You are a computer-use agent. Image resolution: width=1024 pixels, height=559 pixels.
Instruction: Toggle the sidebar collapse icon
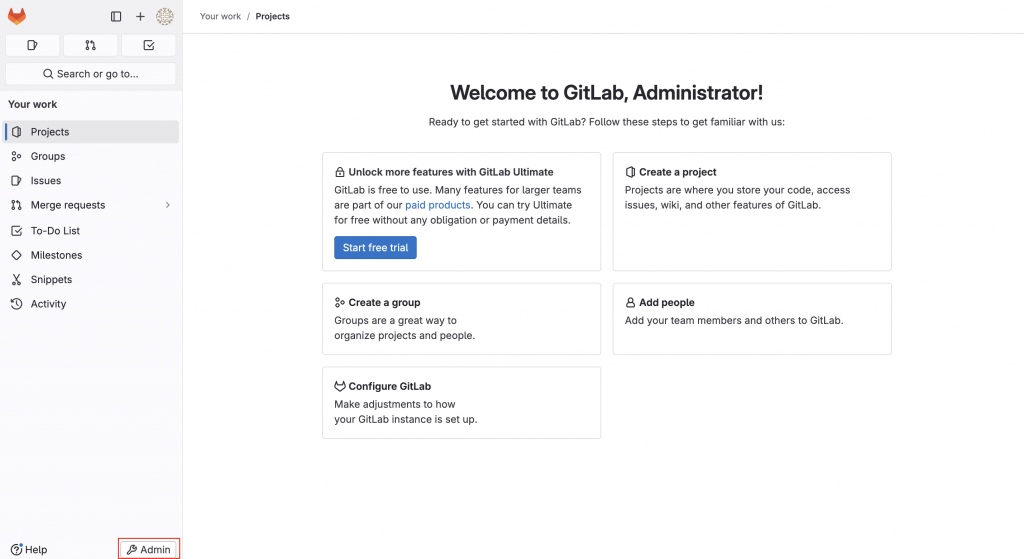(116, 16)
